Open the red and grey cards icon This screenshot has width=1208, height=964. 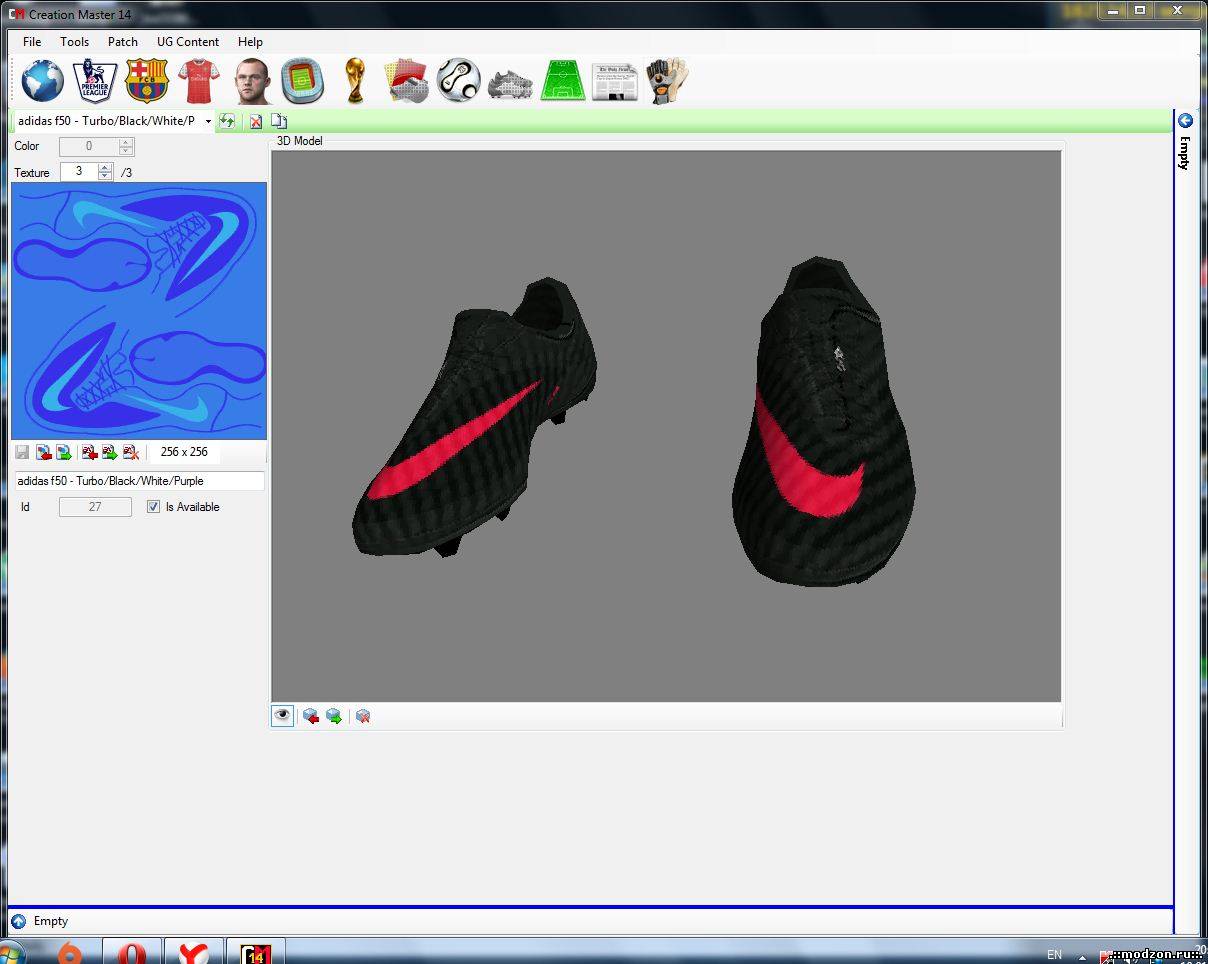click(407, 81)
